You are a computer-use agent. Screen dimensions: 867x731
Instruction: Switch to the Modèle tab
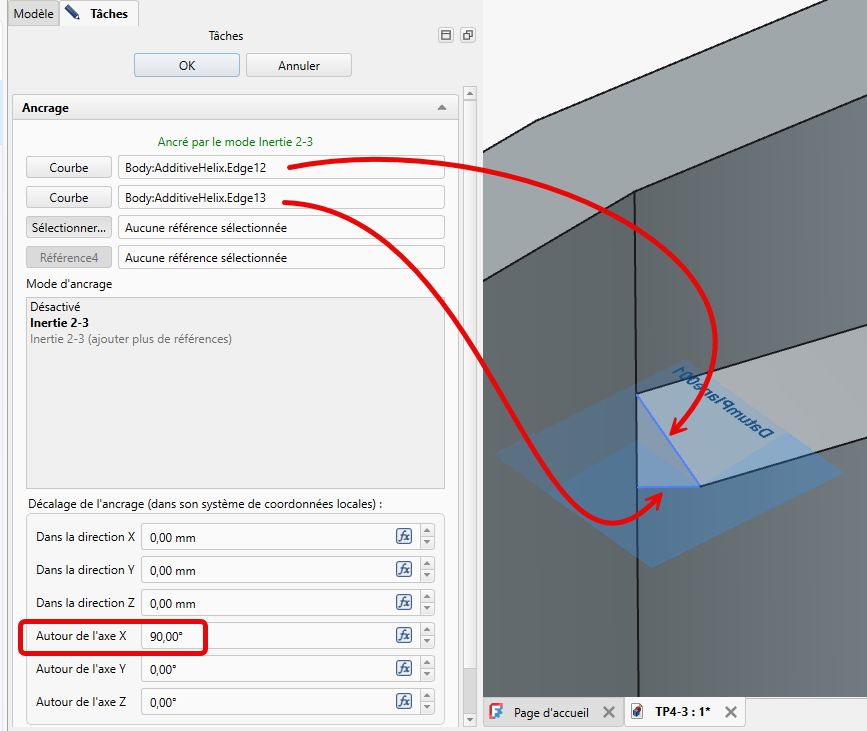(32, 14)
